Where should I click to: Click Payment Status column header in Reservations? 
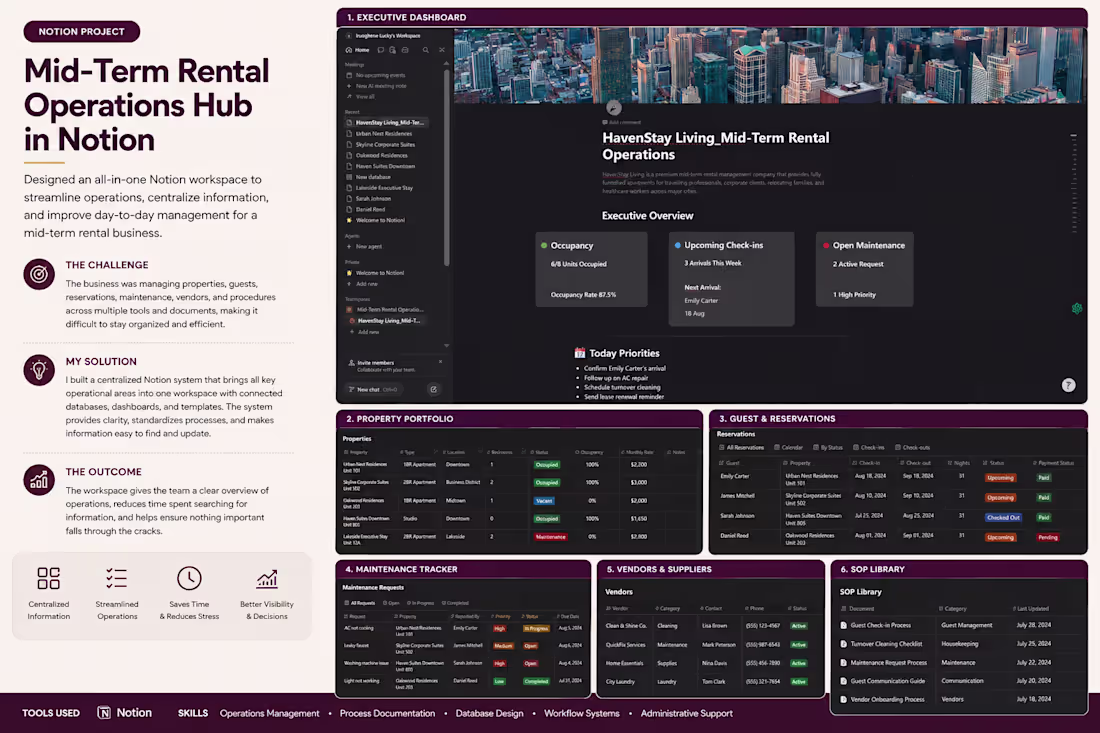[x=1054, y=463]
